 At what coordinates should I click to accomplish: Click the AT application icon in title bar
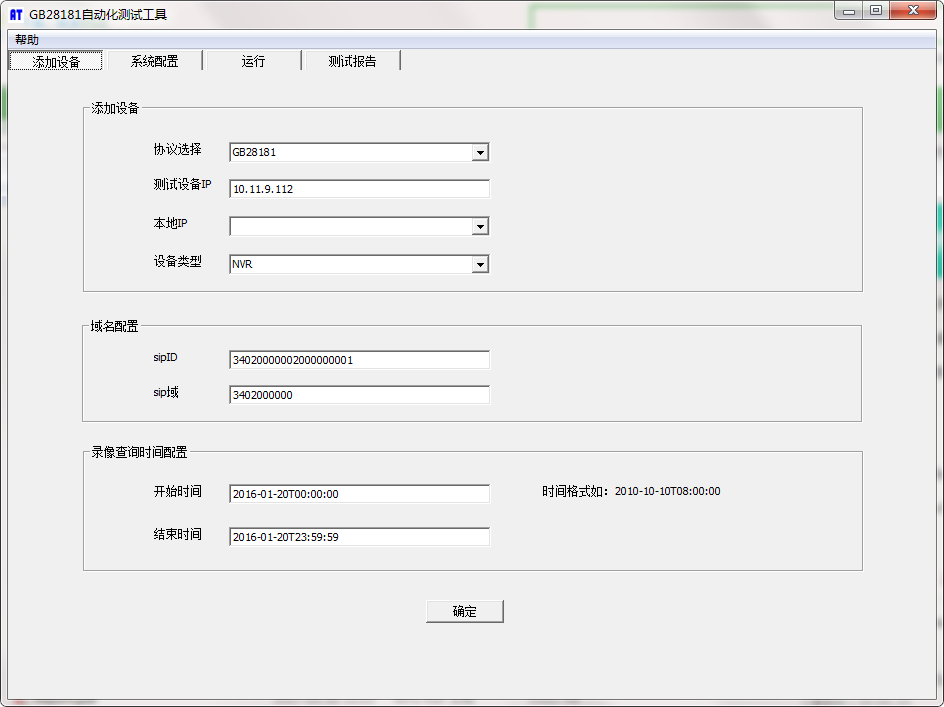pos(16,14)
